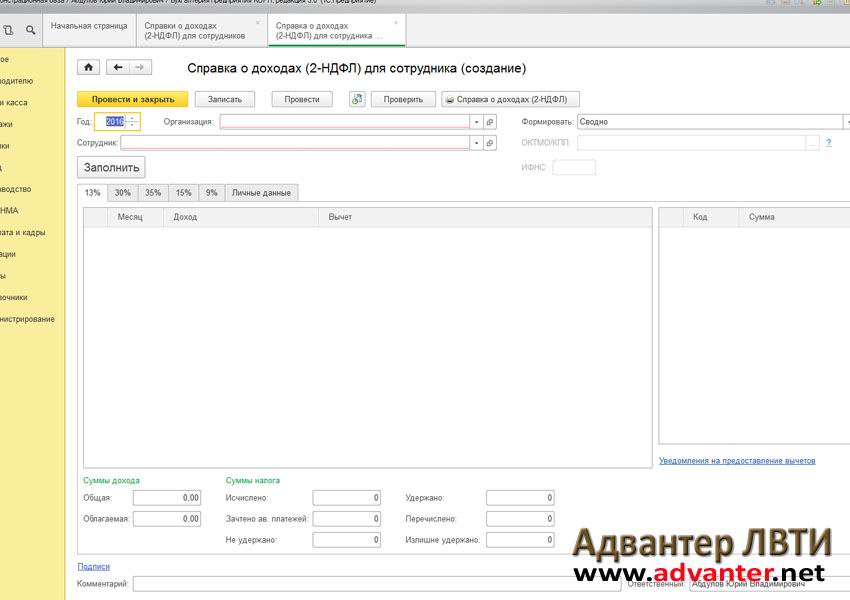
Task: Select the 30% rate tab
Action: coord(123,193)
